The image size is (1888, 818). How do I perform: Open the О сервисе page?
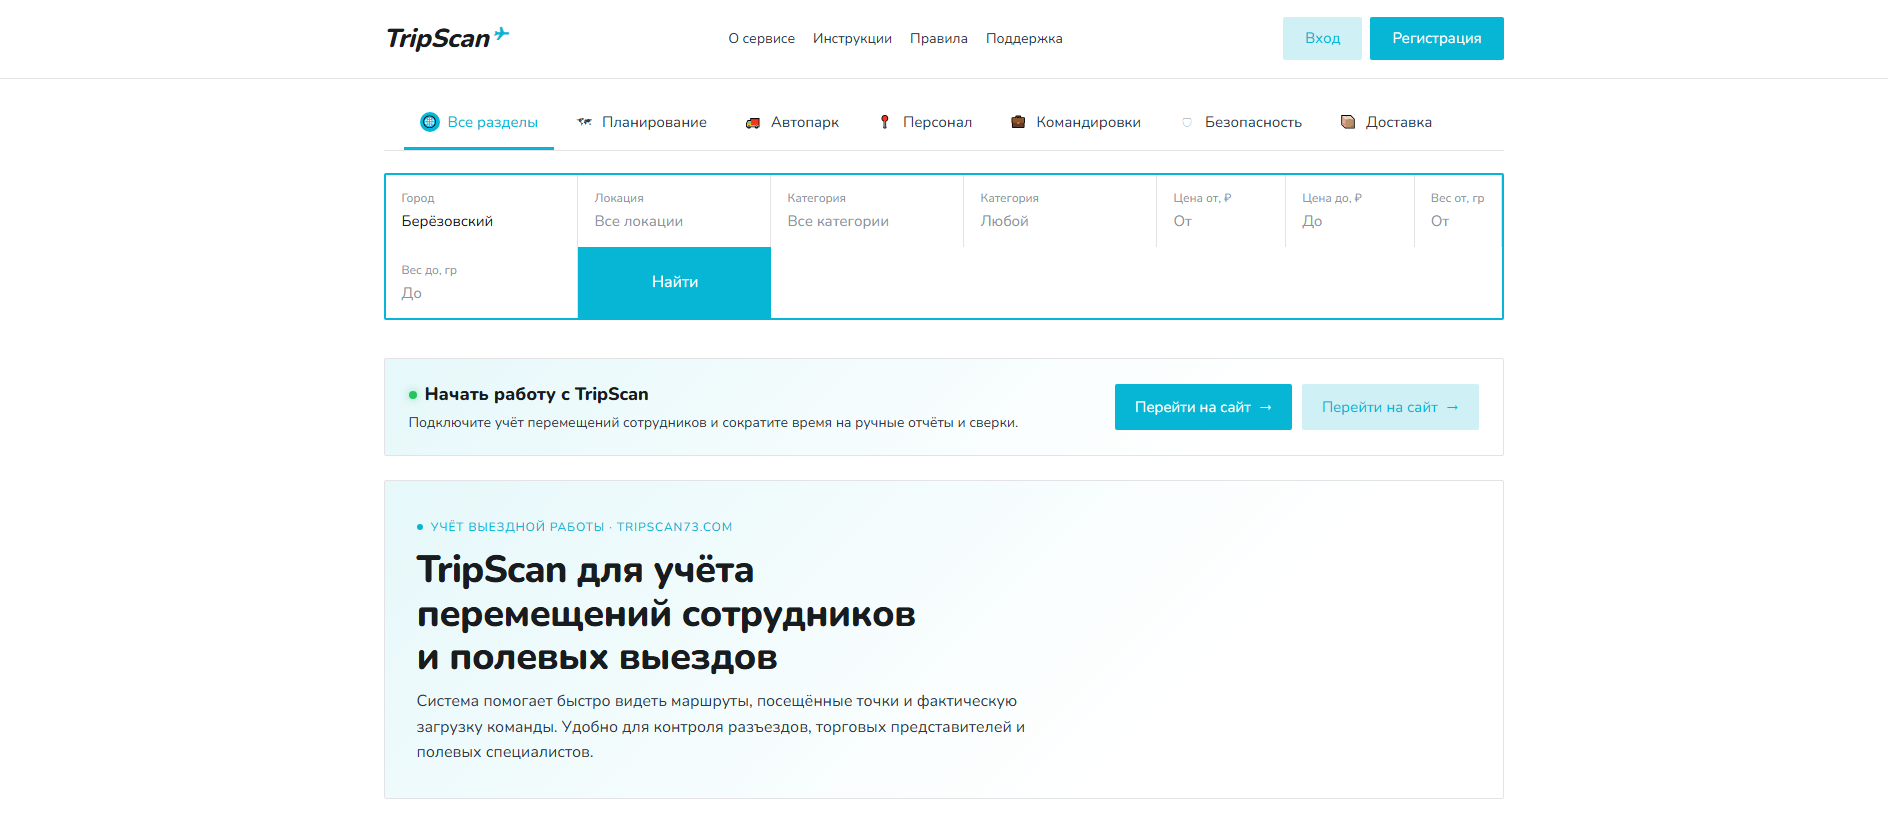click(x=762, y=38)
